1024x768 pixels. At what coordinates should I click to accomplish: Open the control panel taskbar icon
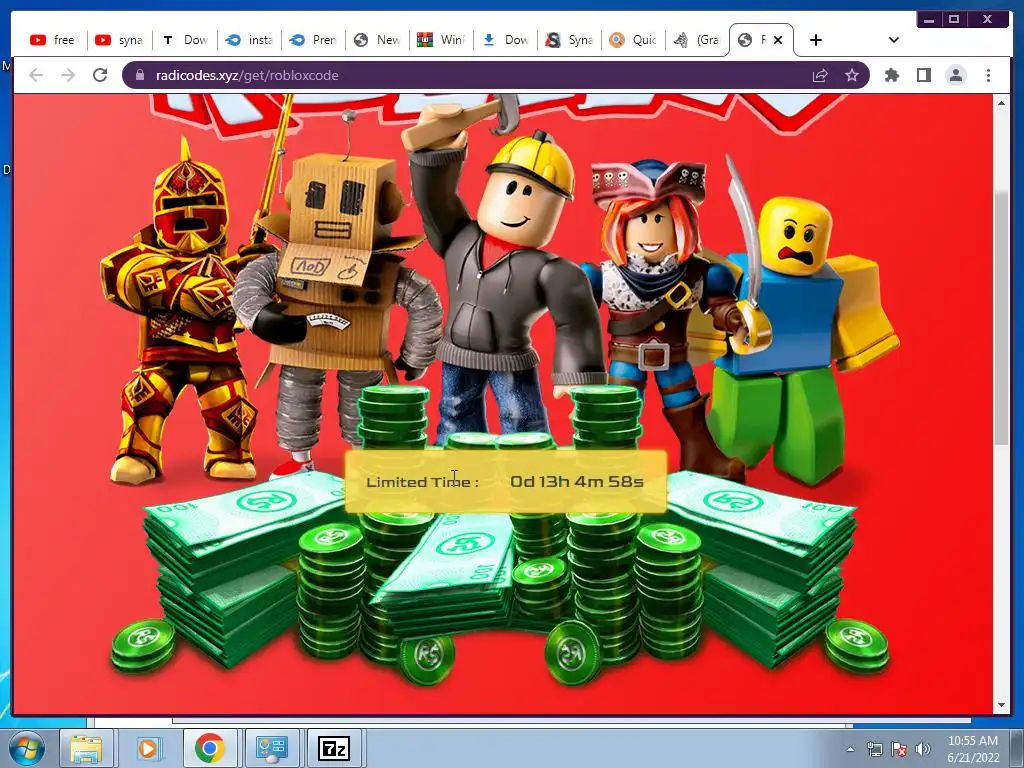tap(271, 748)
